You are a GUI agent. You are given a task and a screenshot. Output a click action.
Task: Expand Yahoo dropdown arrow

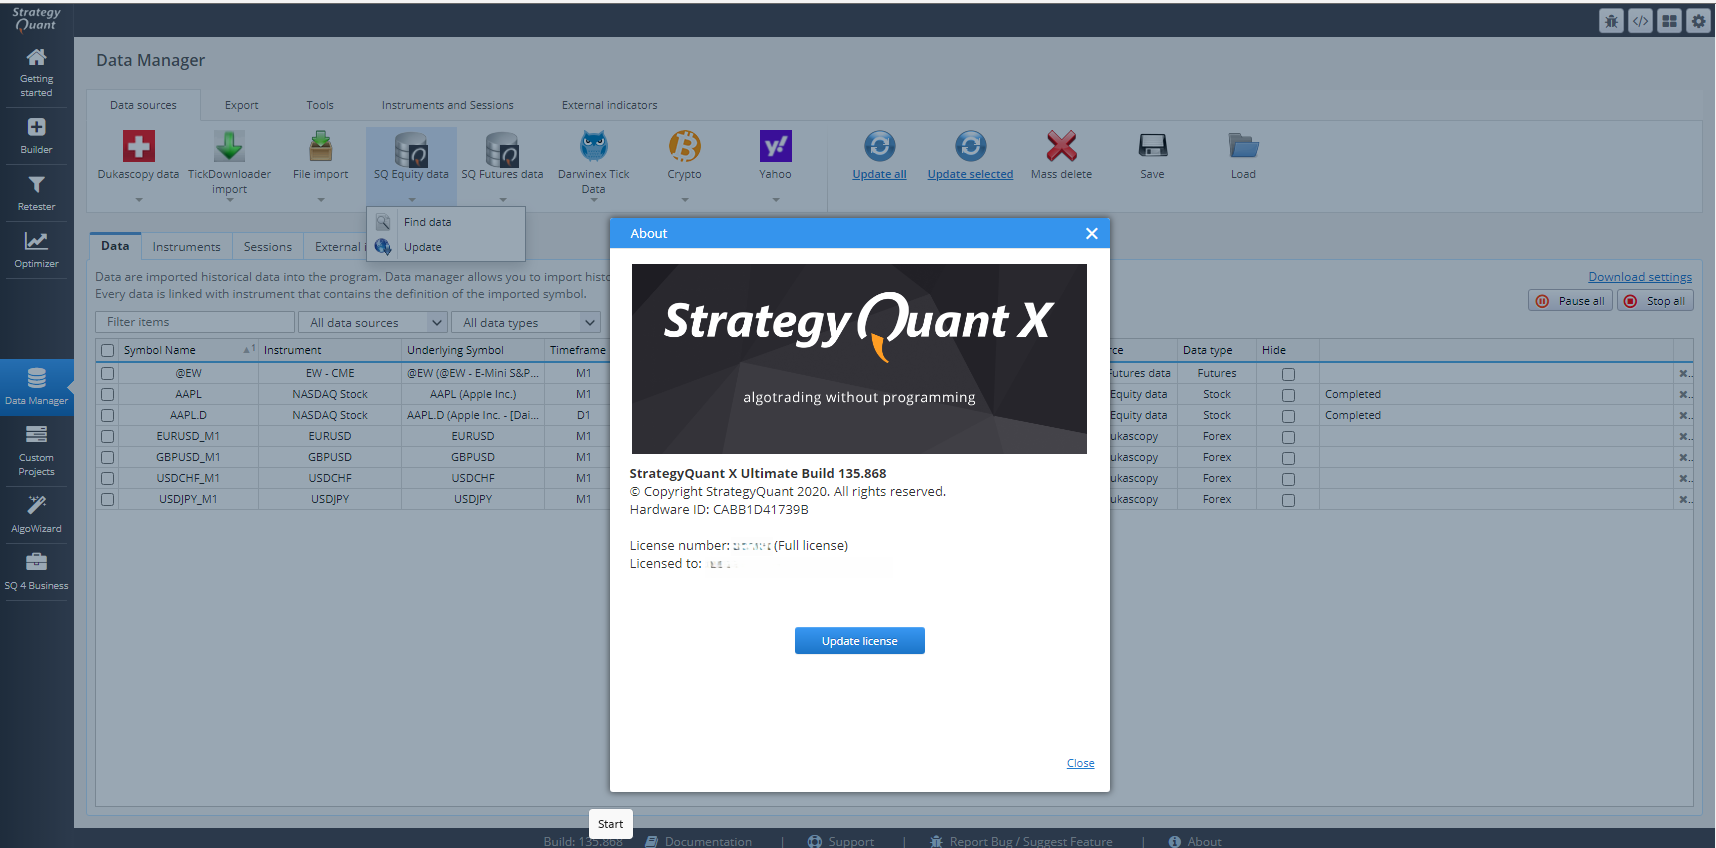click(x=776, y=200)
